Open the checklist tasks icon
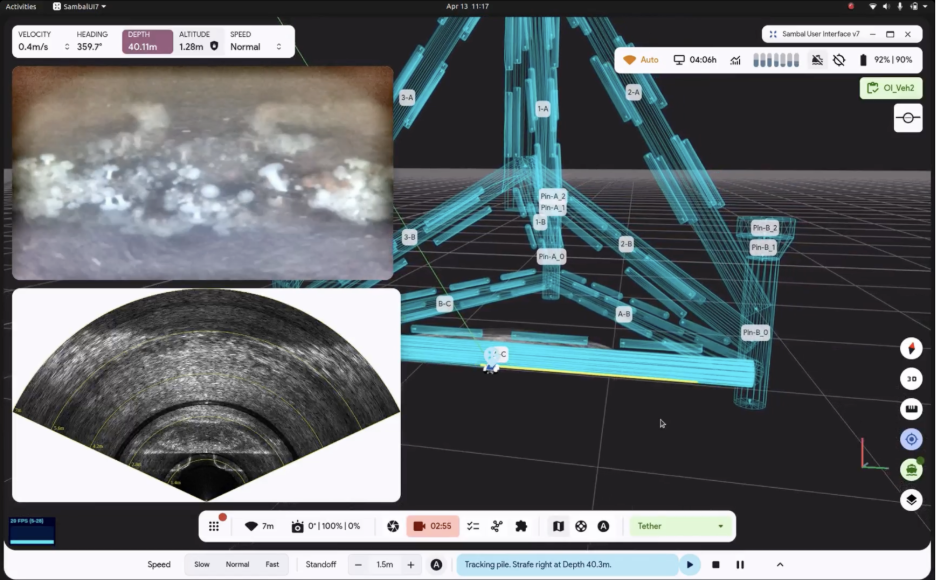 tap(473, 526)
